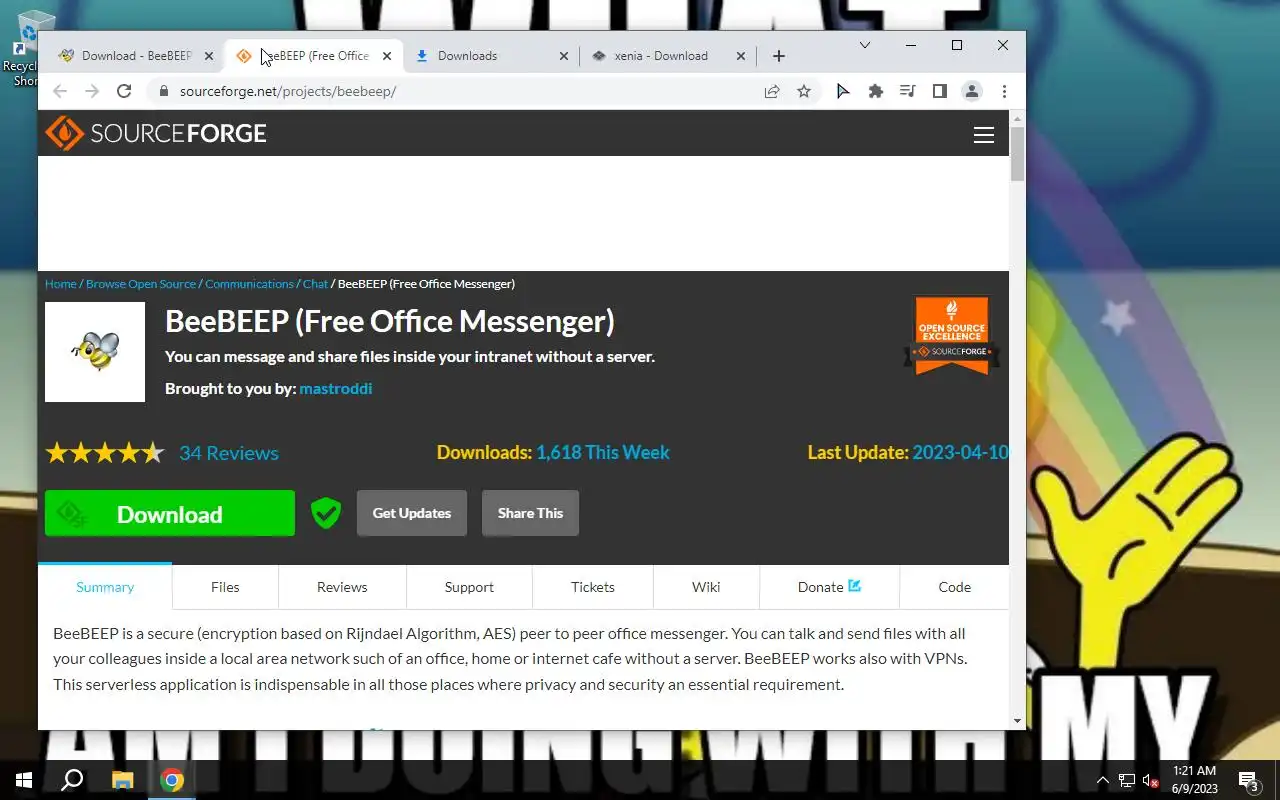Click the Share This button

click(530, 513)
